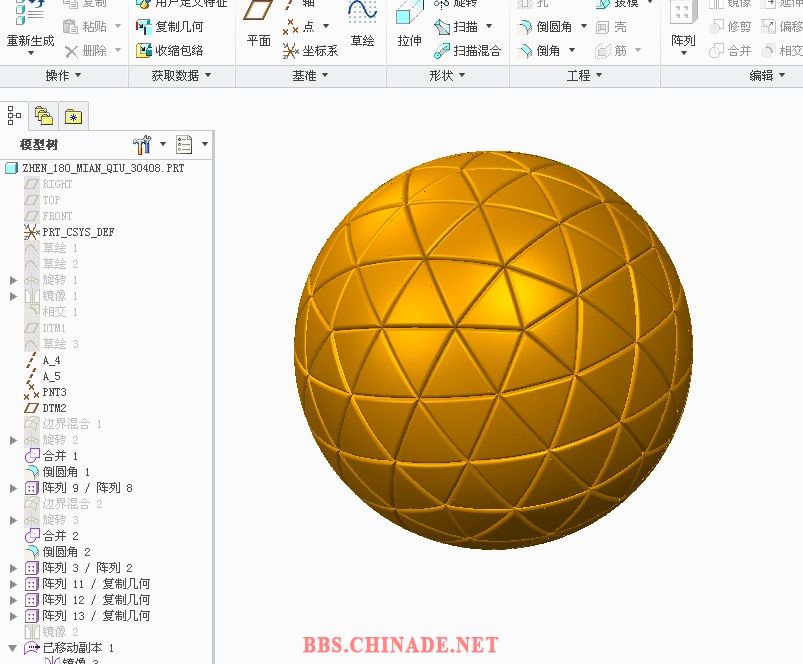Open Swept Blend (扫描混合)

tap(467, 51)
